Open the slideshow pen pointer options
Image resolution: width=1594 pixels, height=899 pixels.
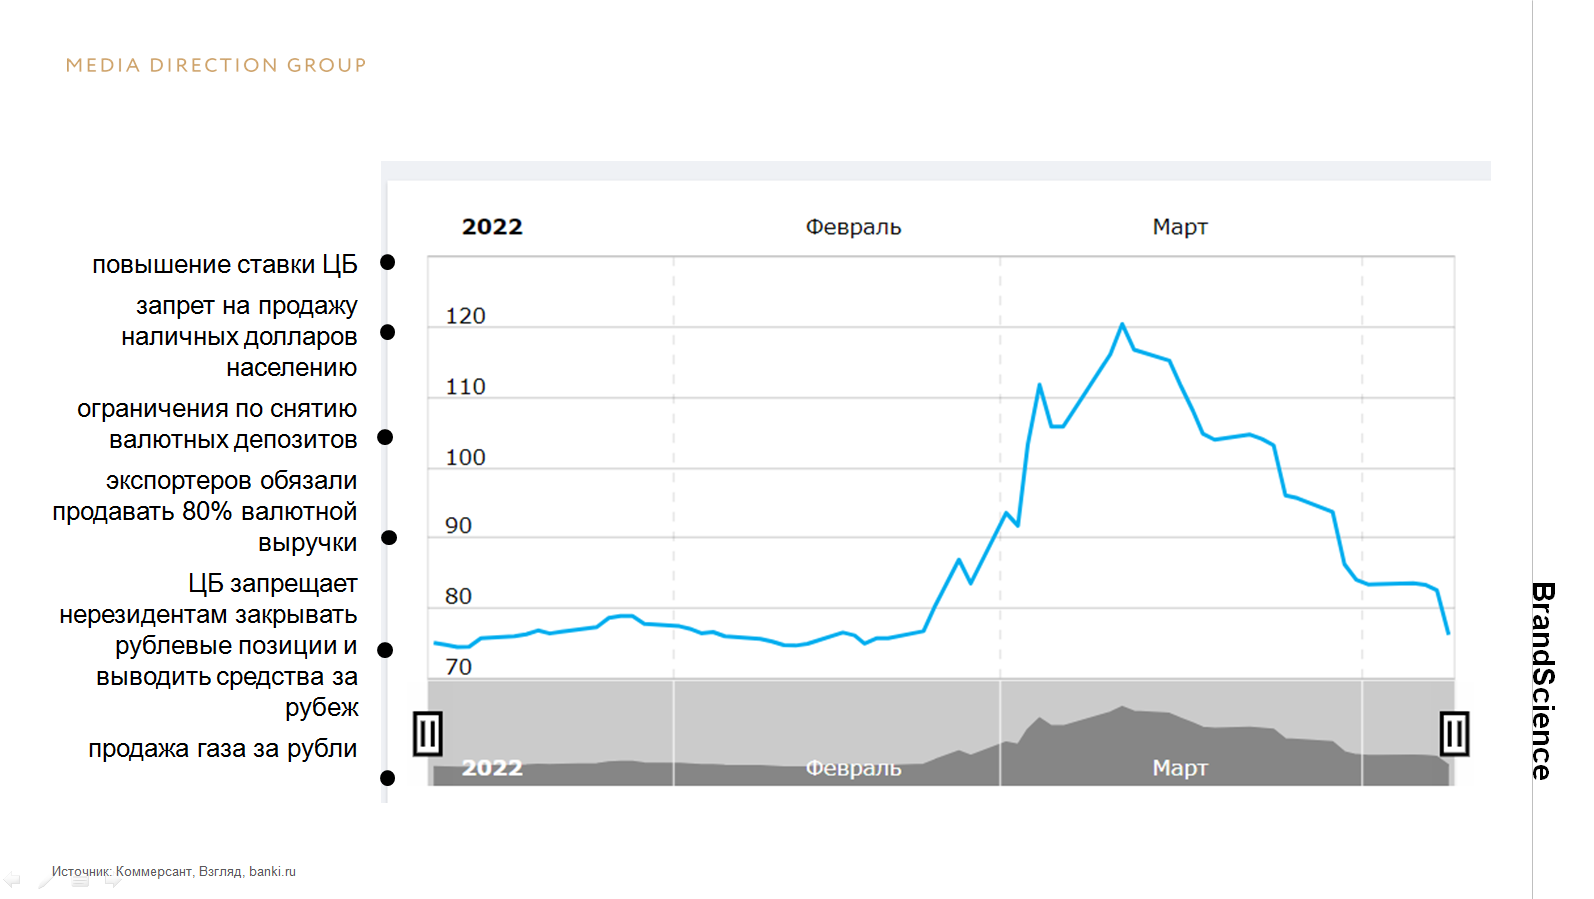pyautogui.click(x=46, y=880)
